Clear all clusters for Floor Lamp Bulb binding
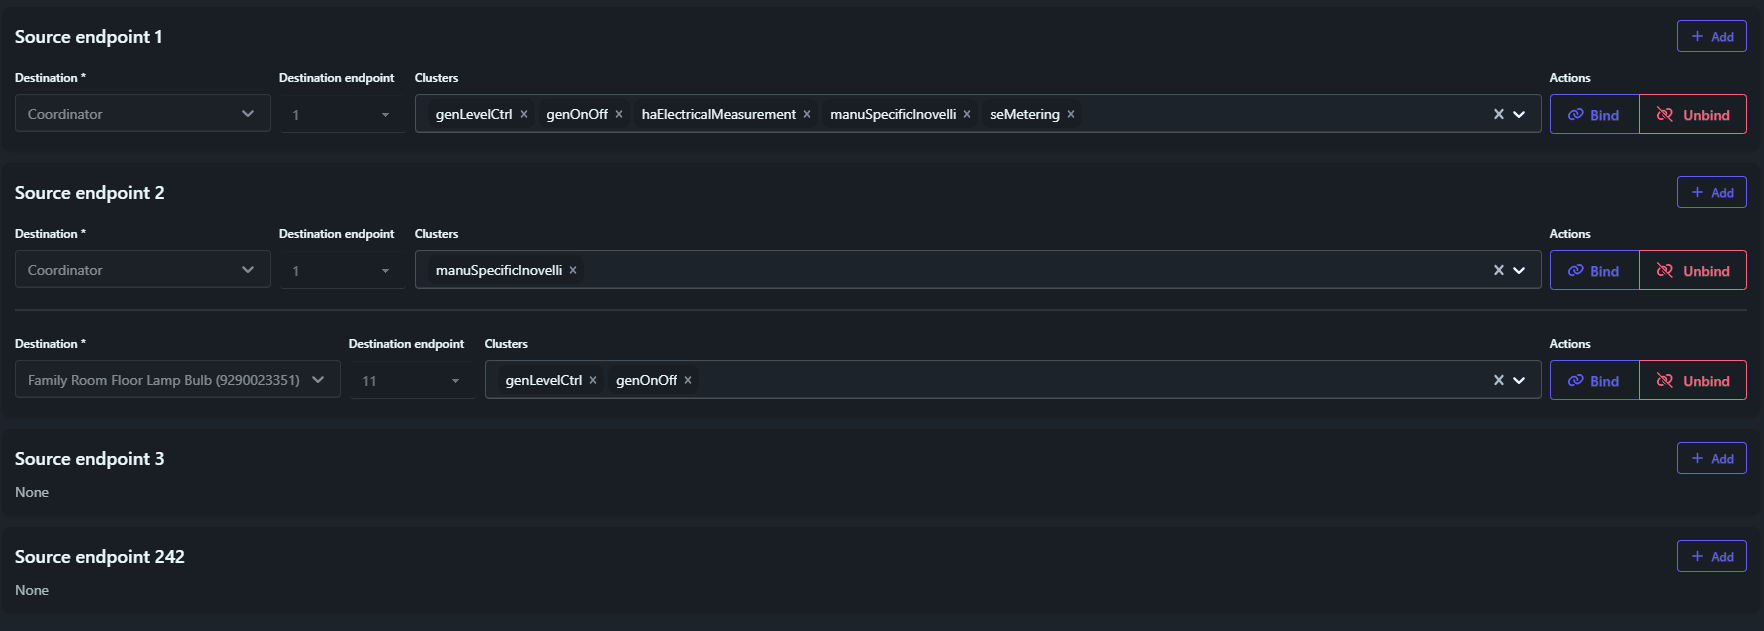The height and width of the screenshot is (631, 1764). pyautogui.click(x=1498, y=380)
